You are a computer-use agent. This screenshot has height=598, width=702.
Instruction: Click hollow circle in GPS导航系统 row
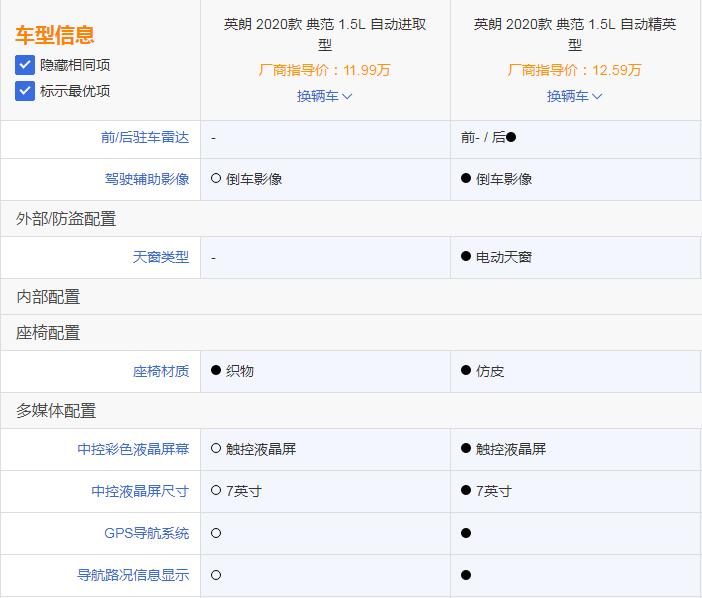(x=216, y=533)
